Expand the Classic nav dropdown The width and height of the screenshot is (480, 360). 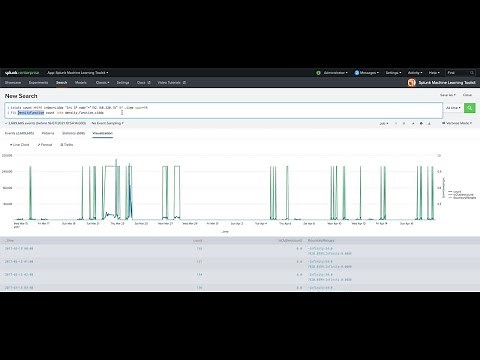(x=102, y=83)
